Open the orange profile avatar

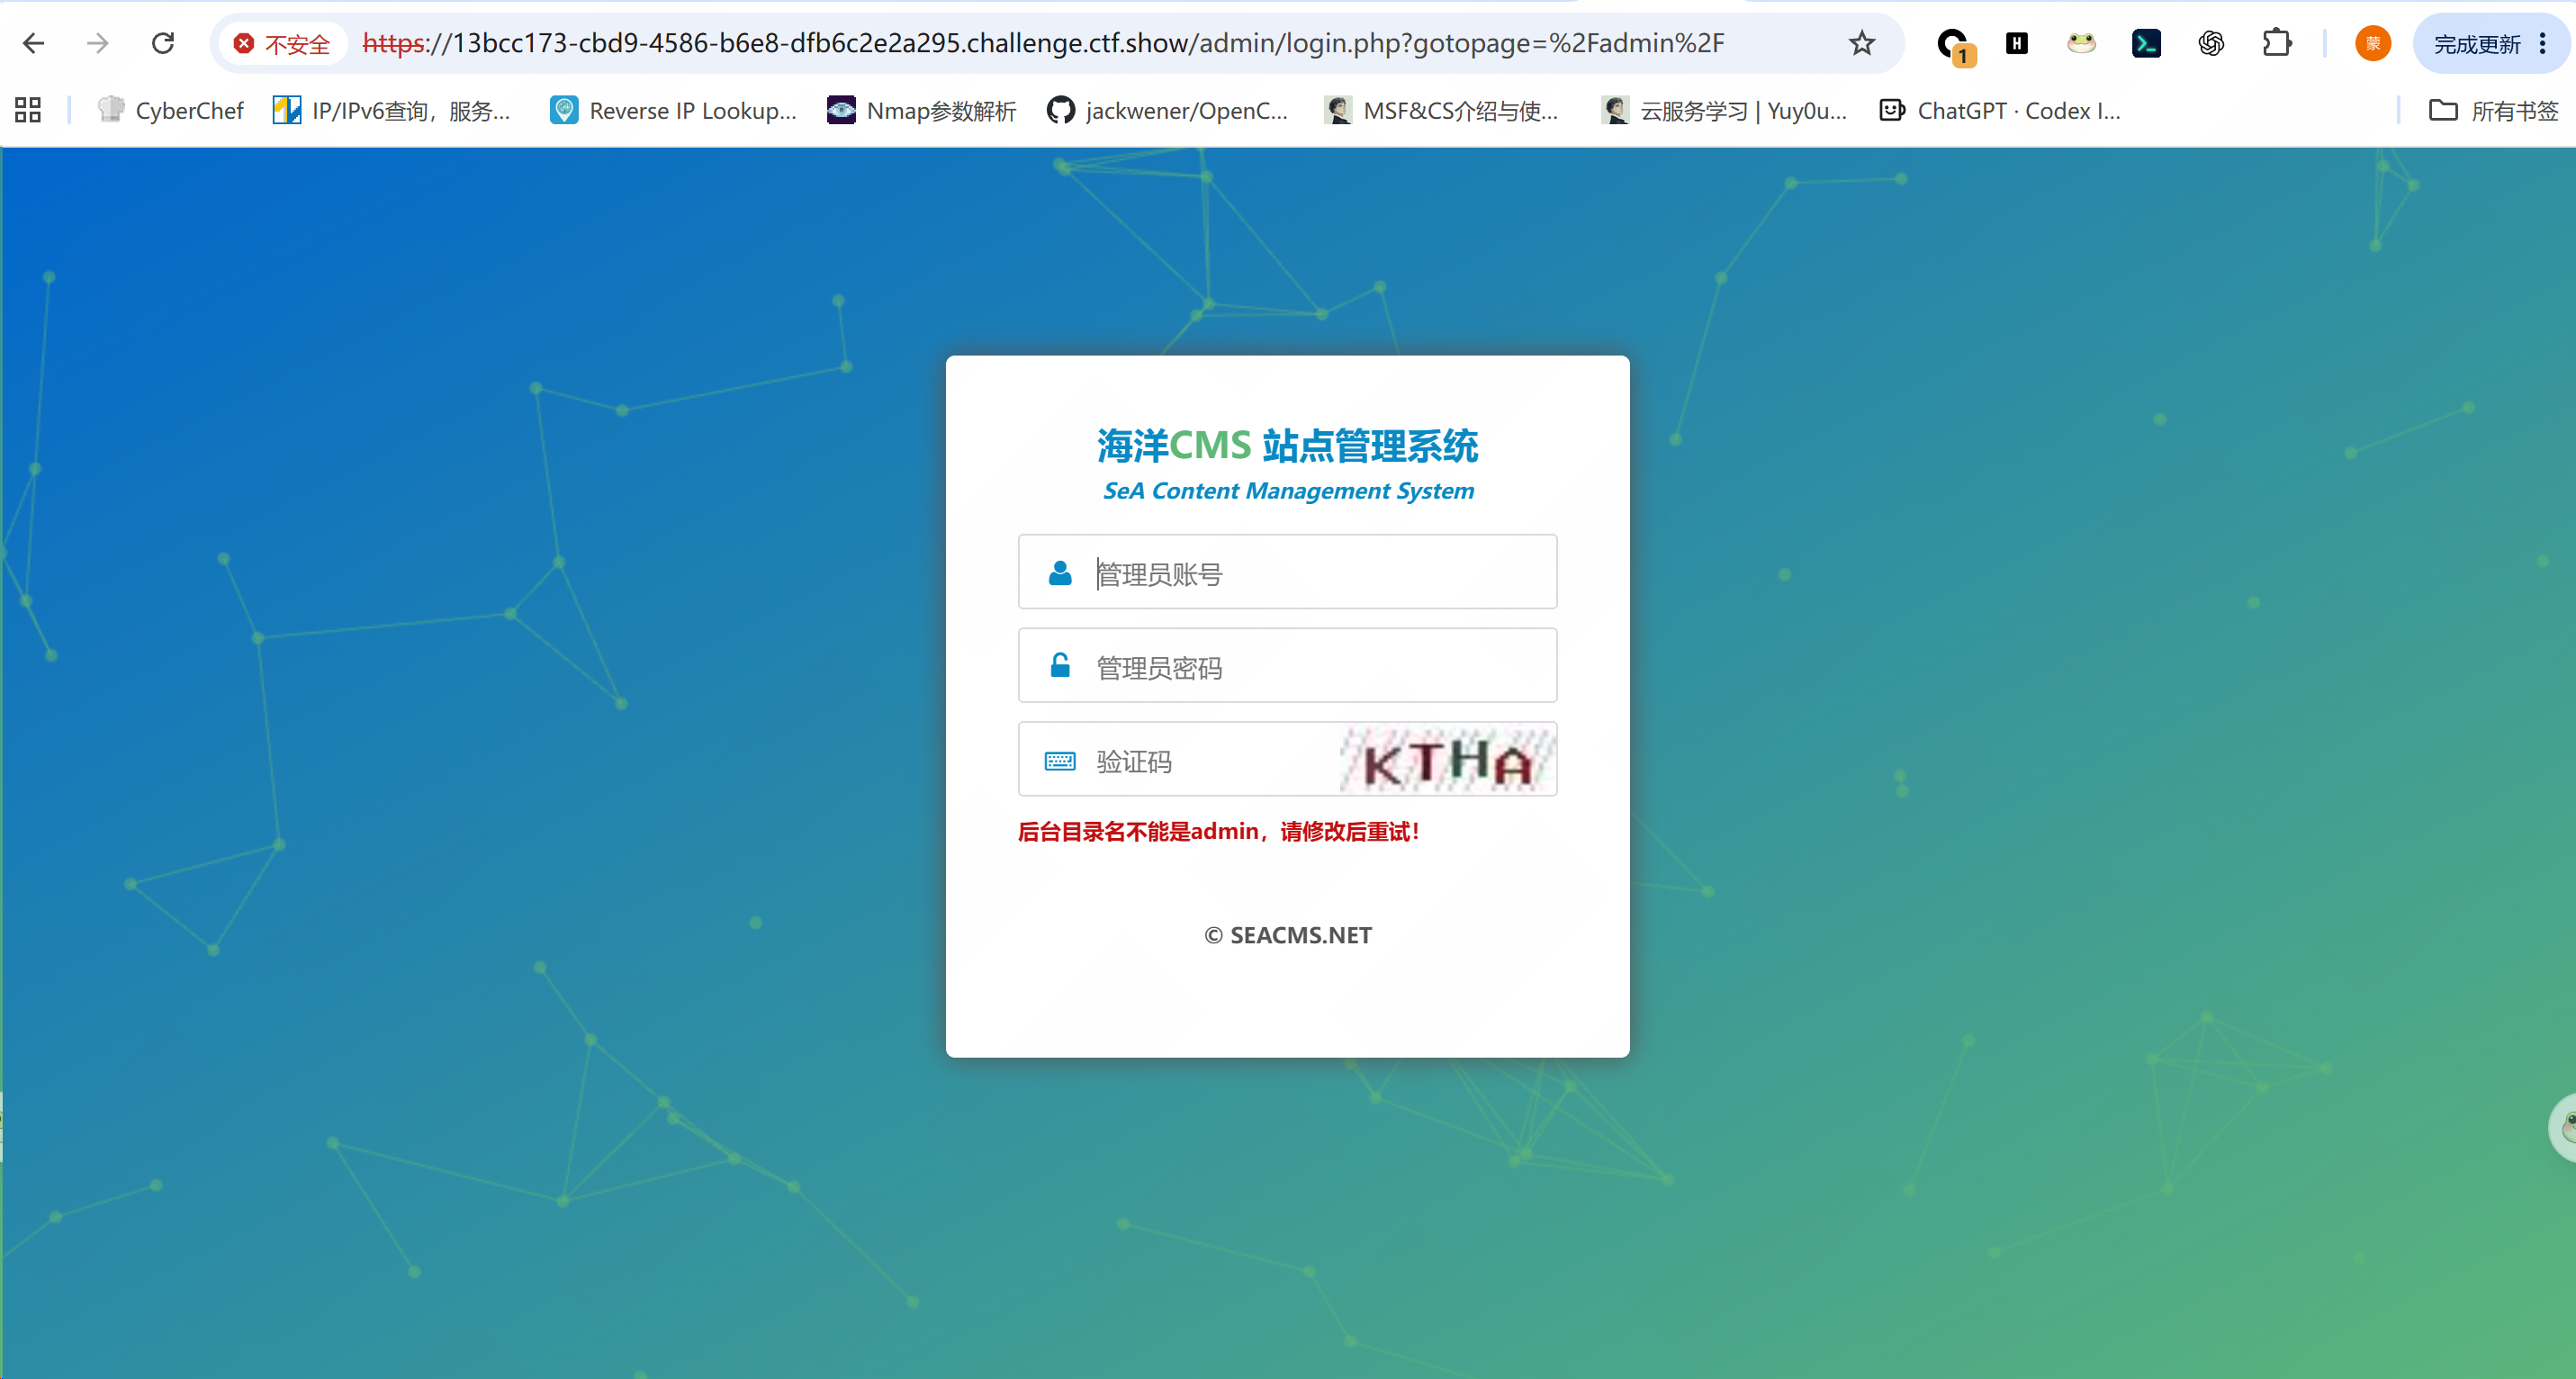(x=2372, y=43)
